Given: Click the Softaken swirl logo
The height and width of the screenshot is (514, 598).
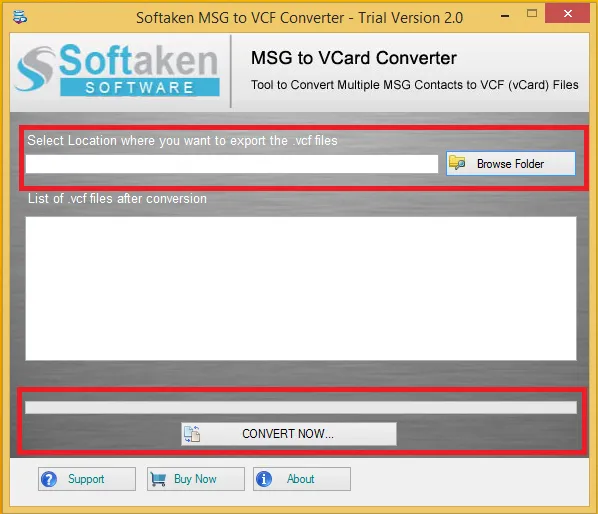Looking at the screenshot, I should (35, 69).
